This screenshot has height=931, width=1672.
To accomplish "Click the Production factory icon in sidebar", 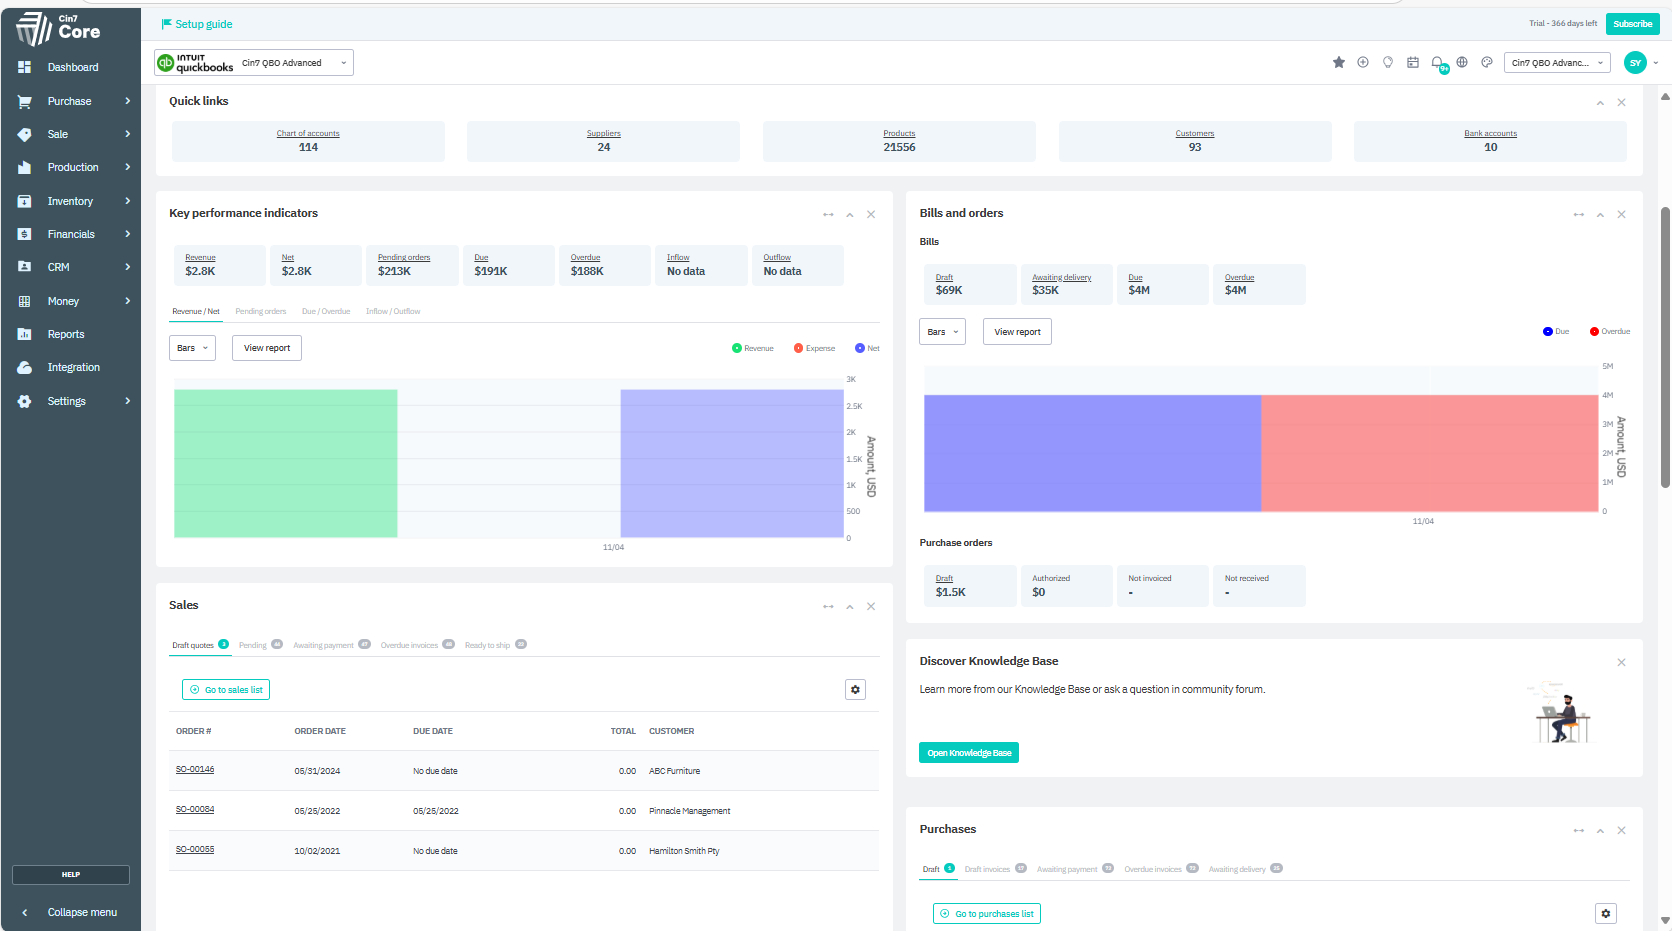I will pyautogui.click(x=25, y=167).
